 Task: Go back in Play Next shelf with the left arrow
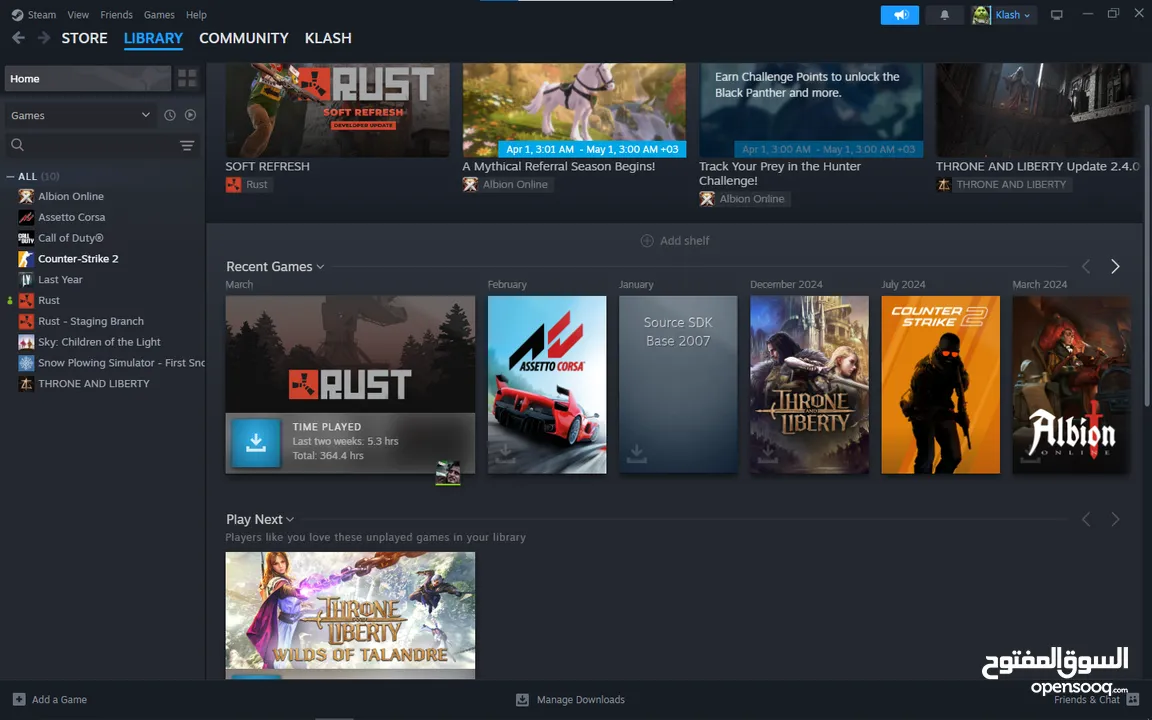click(1086, 519)
